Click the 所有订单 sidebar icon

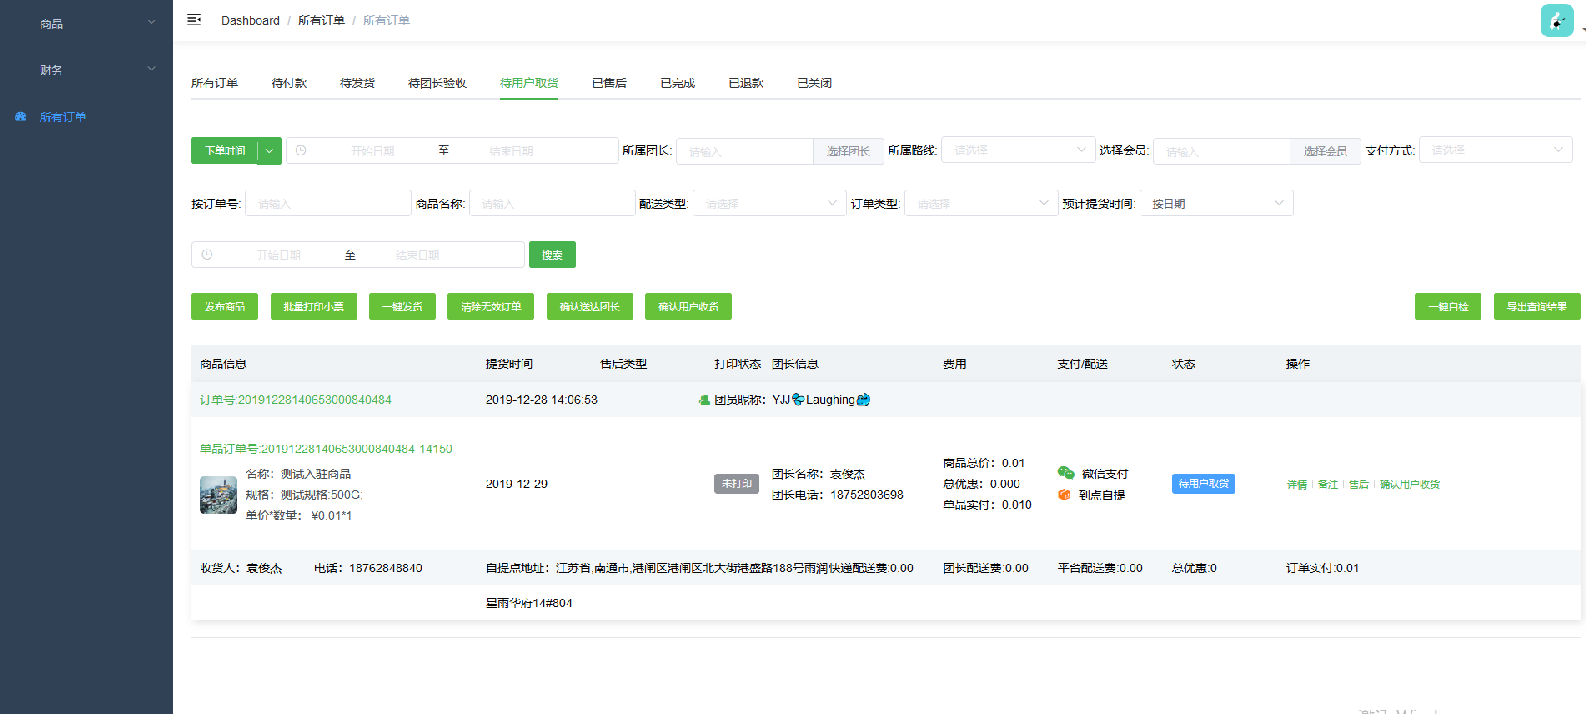21,117
